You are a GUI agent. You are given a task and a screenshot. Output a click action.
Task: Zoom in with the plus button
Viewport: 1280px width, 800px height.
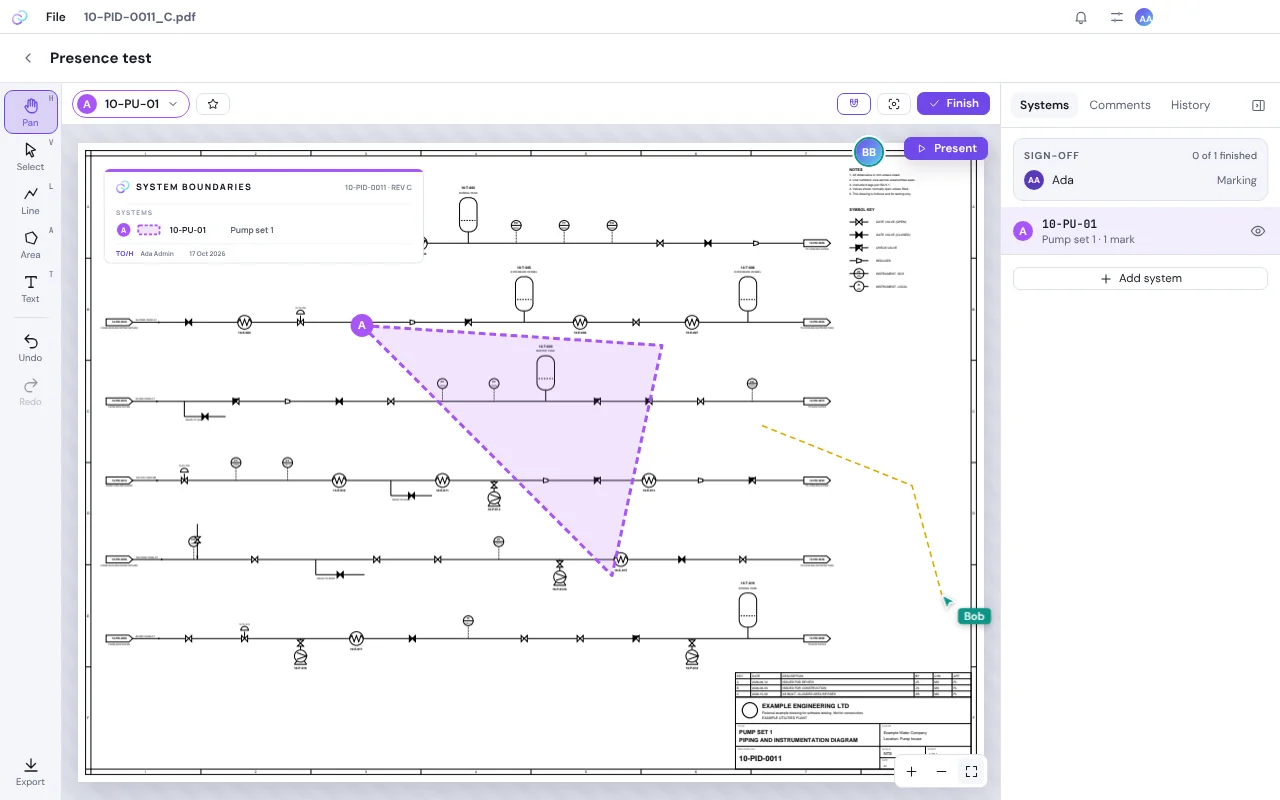pos(911,772)
